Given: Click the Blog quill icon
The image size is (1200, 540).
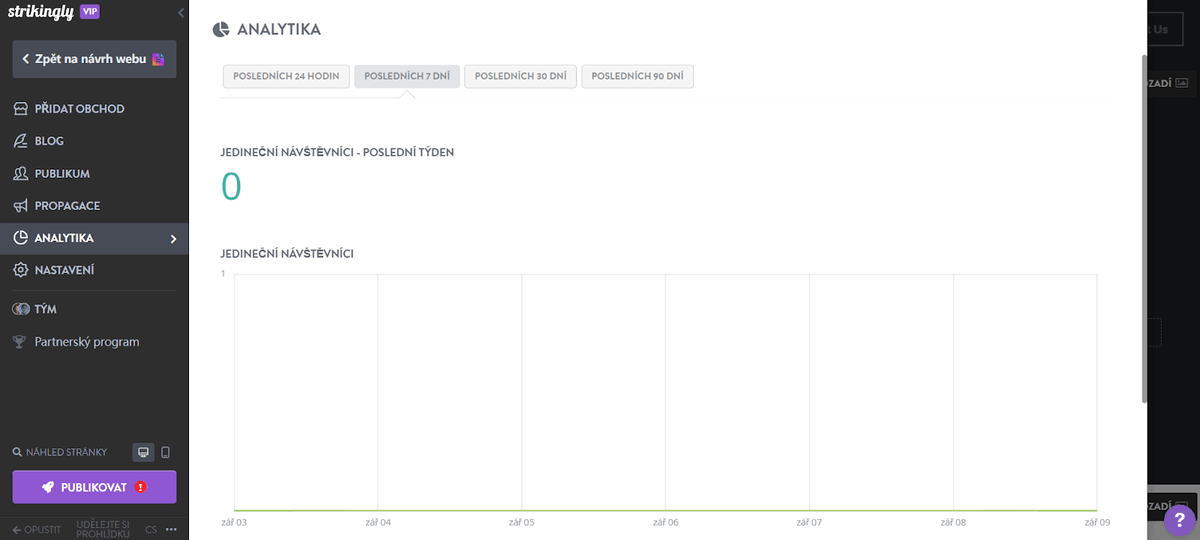Looking at the screenshot, I should click(x=20, y=141).
